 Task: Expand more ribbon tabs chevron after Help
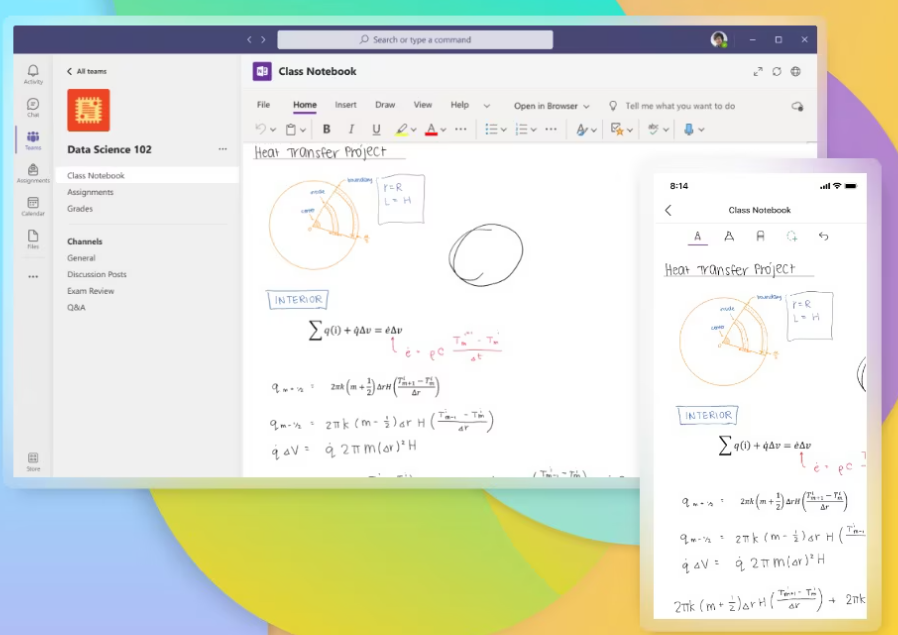click(487, 106)
